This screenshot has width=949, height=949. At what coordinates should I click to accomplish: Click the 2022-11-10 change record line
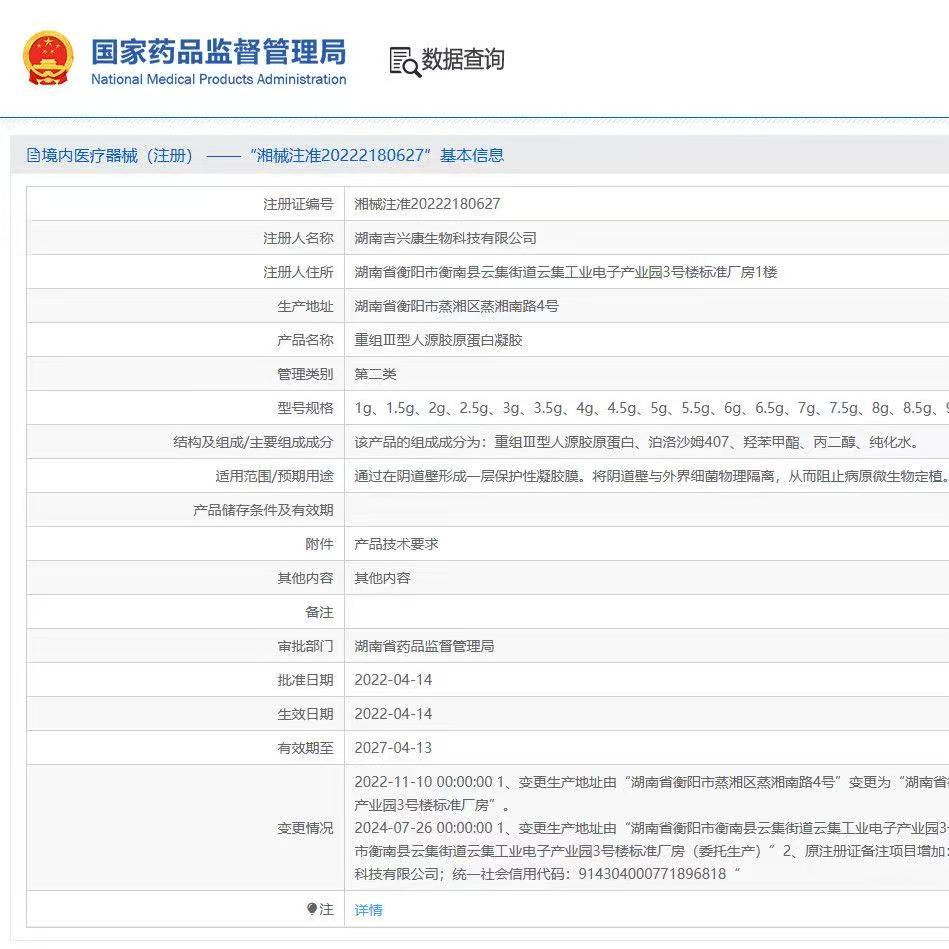651,782
